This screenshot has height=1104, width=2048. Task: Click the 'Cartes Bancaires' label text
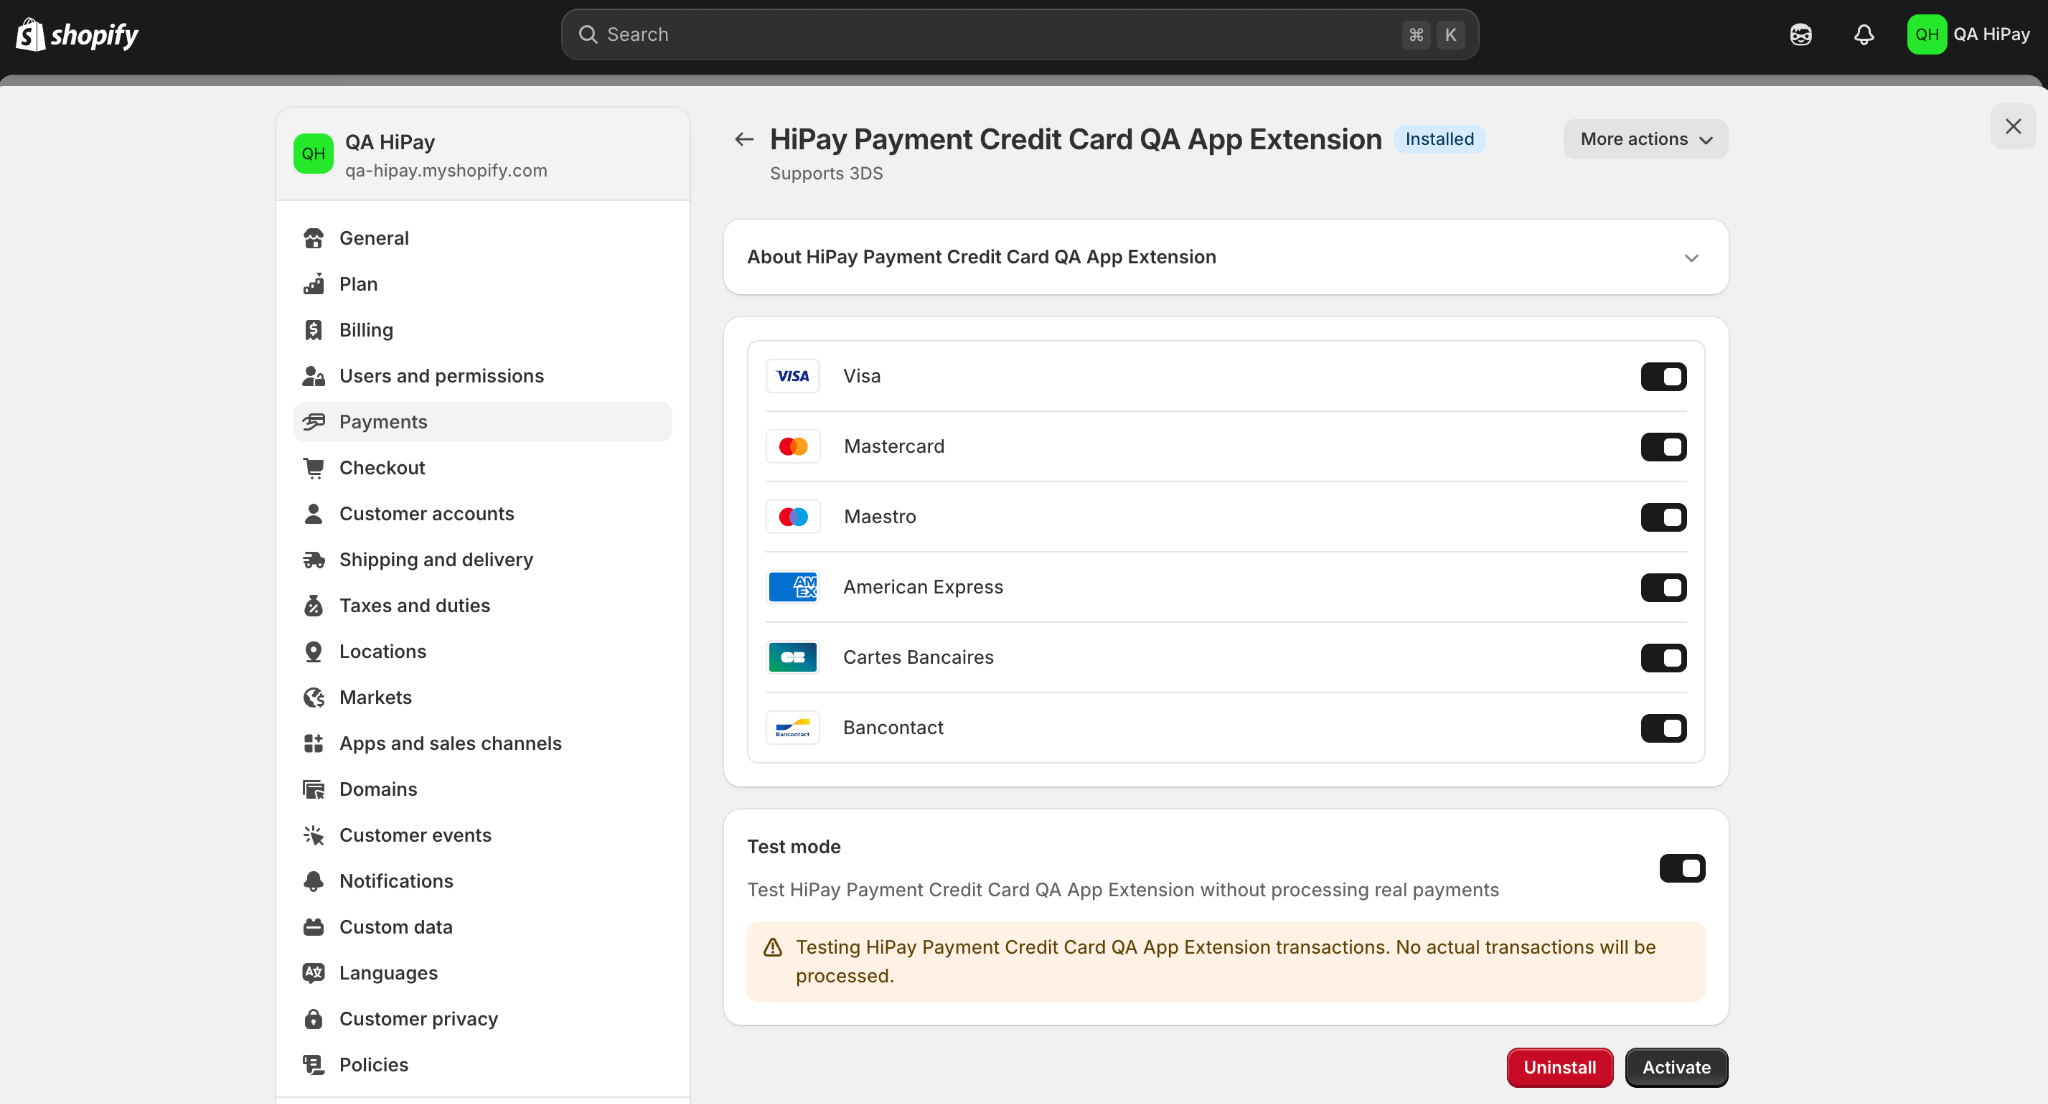point(919,657)
